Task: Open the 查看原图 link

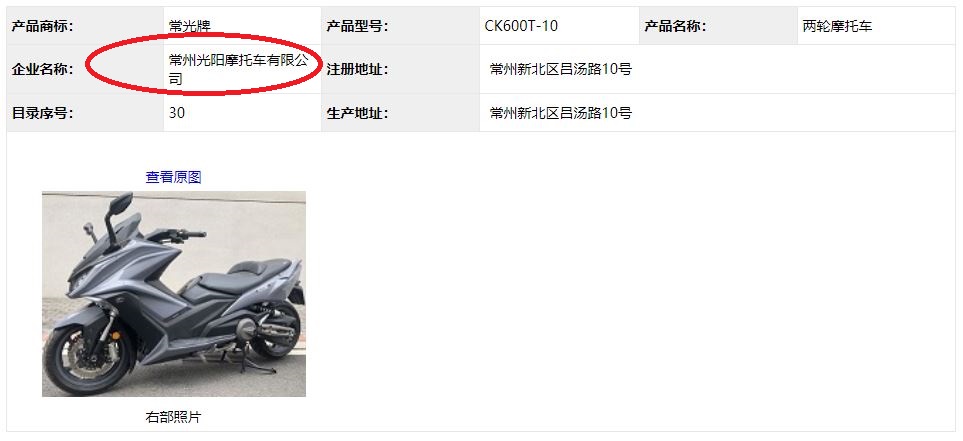Action: tap(173, 178)
